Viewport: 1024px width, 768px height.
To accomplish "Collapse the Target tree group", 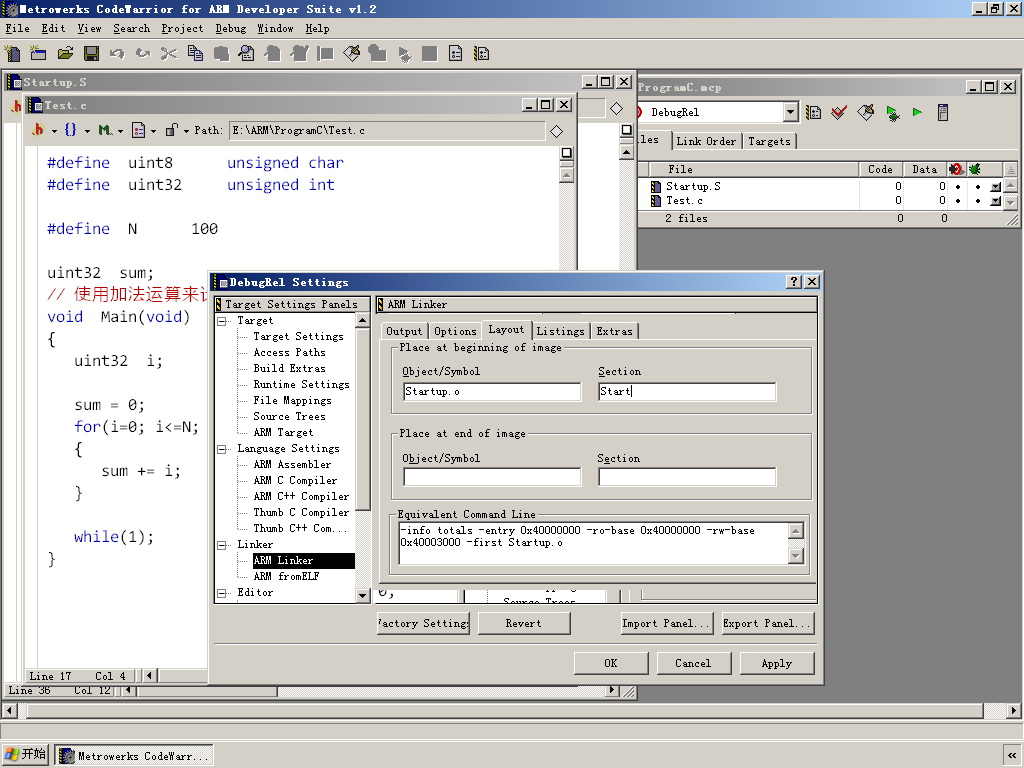I will pos(222,321).
